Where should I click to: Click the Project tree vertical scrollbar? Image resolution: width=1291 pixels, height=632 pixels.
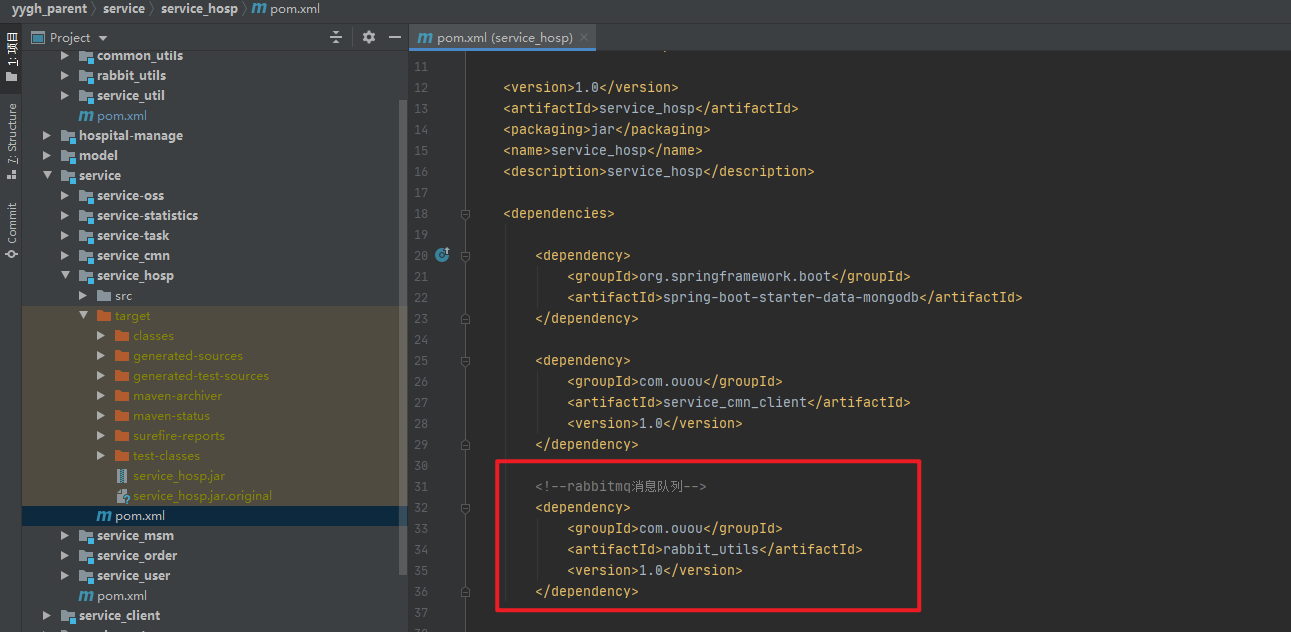pos(404,335)
